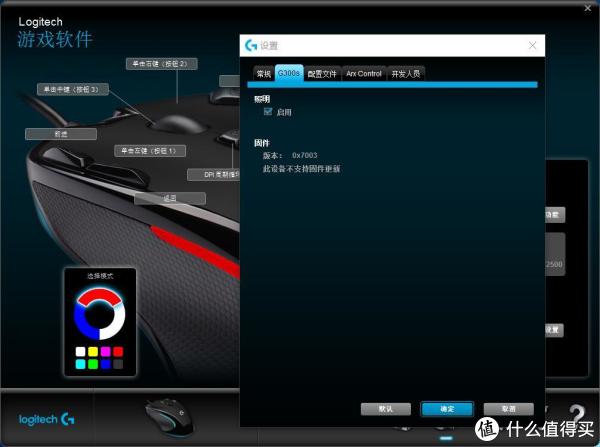The height and width of the screenshot is (447, 600).
Task: Toggle the 启用 lighting checkbox
Action: click(x=268, y=111)
